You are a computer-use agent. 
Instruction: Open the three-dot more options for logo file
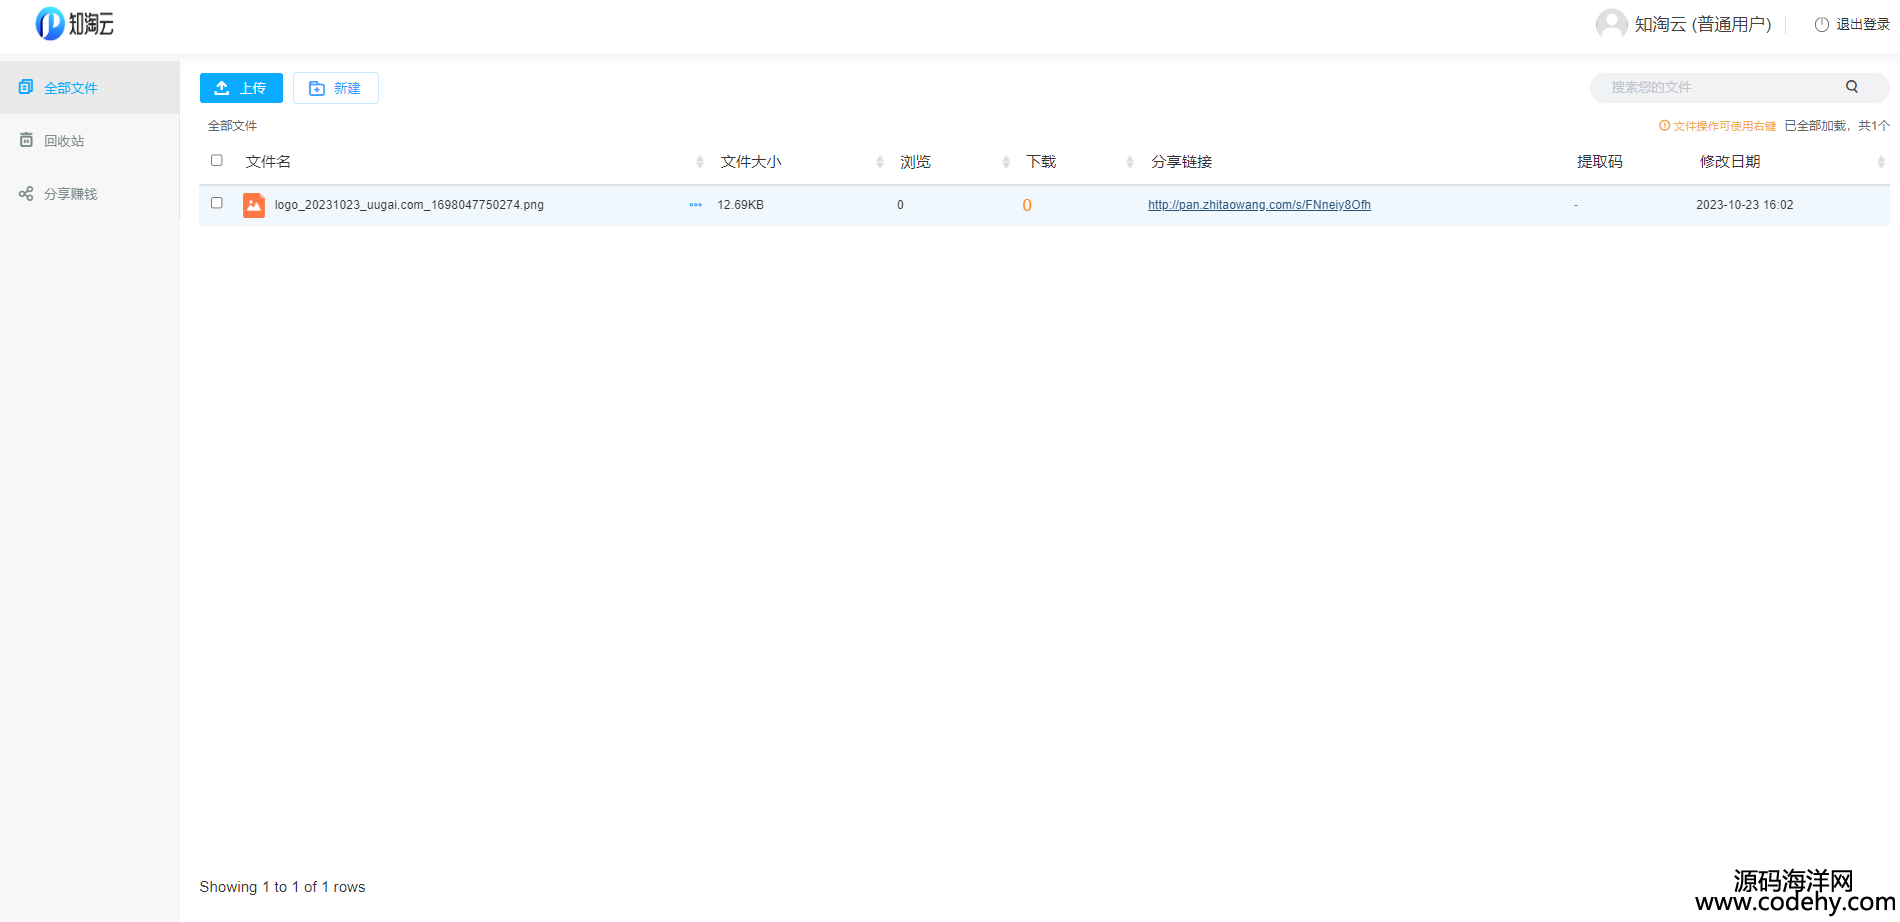695,205
